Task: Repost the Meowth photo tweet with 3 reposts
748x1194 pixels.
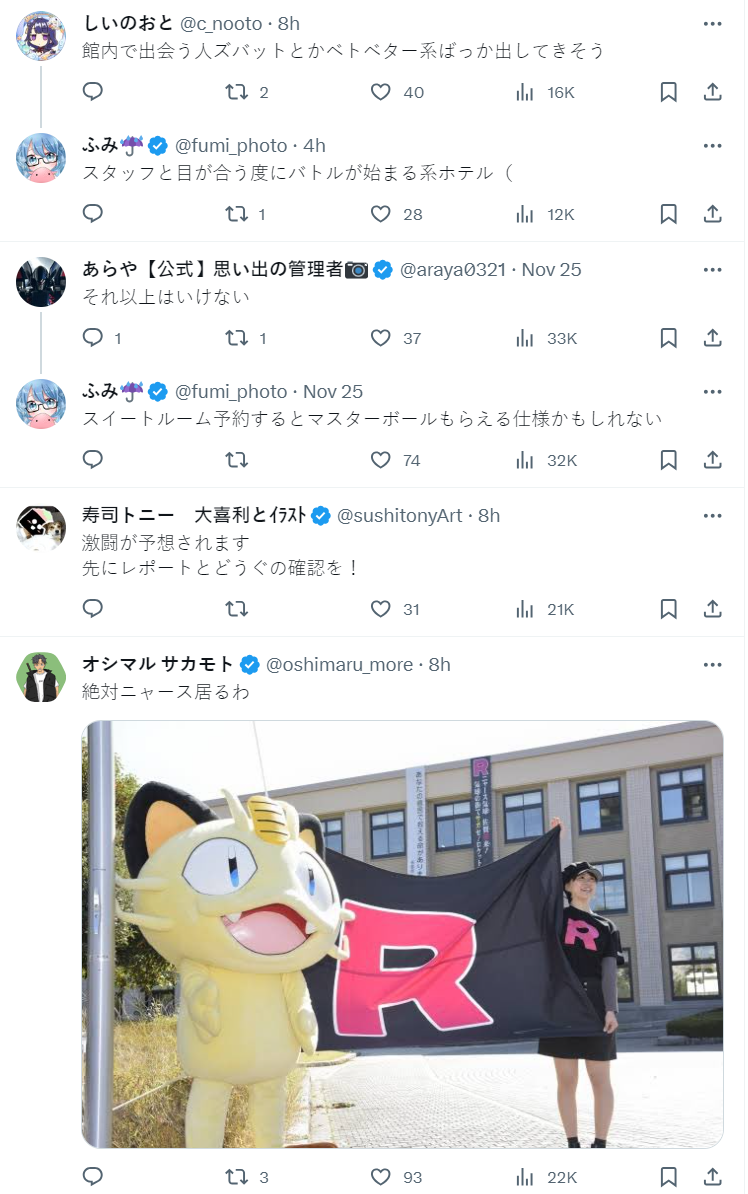Action: point(246,1177)
